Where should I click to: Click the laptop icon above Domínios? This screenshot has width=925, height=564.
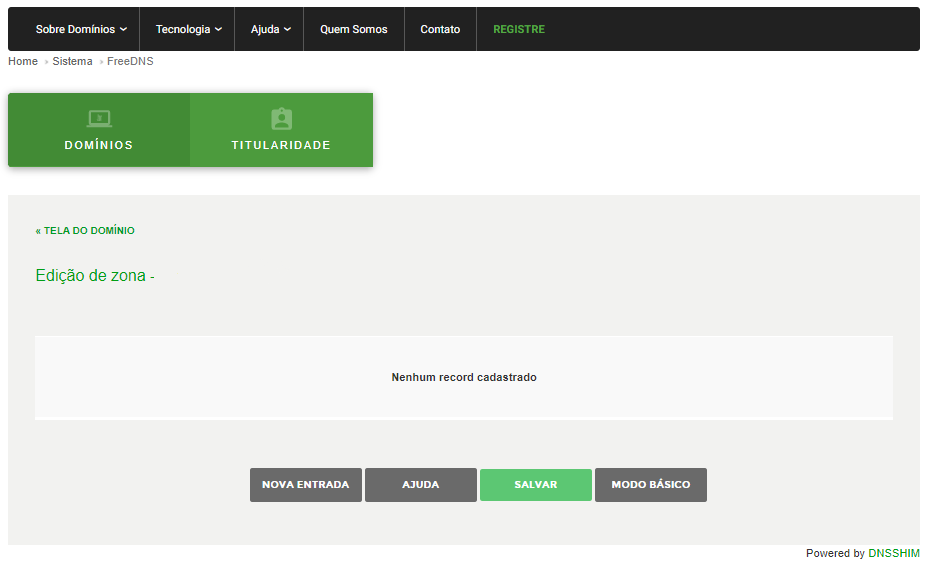(x=99, y=119)
